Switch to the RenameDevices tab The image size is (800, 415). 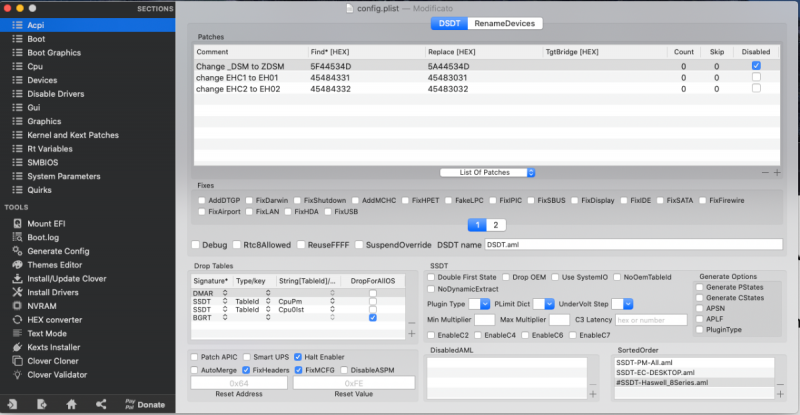tap(505, 23)
